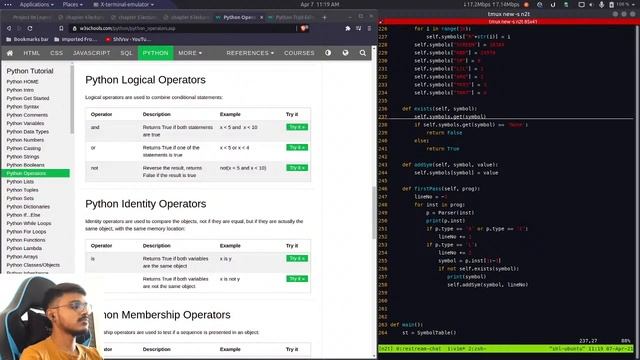The height and width of the screenshot is (360, 640).
Task: Open Python HOME sidebar link
Action: (x=22, y=82)
